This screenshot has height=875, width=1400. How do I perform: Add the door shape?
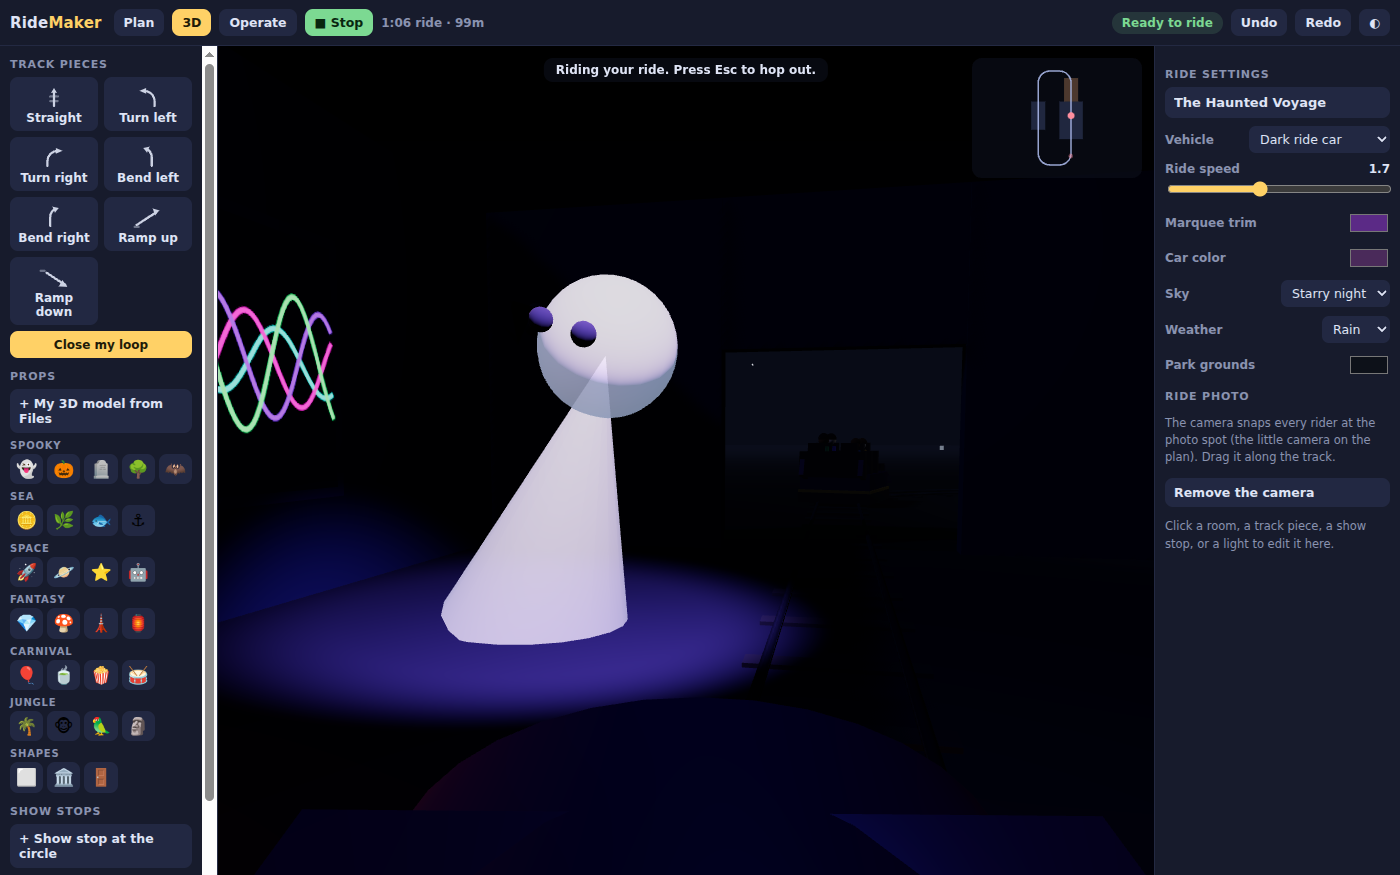[x=101, y=777]
